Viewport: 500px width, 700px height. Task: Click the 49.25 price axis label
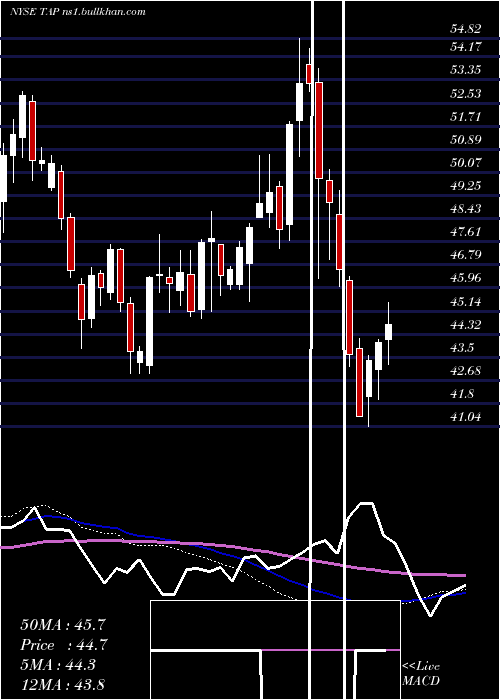point(466,185)
